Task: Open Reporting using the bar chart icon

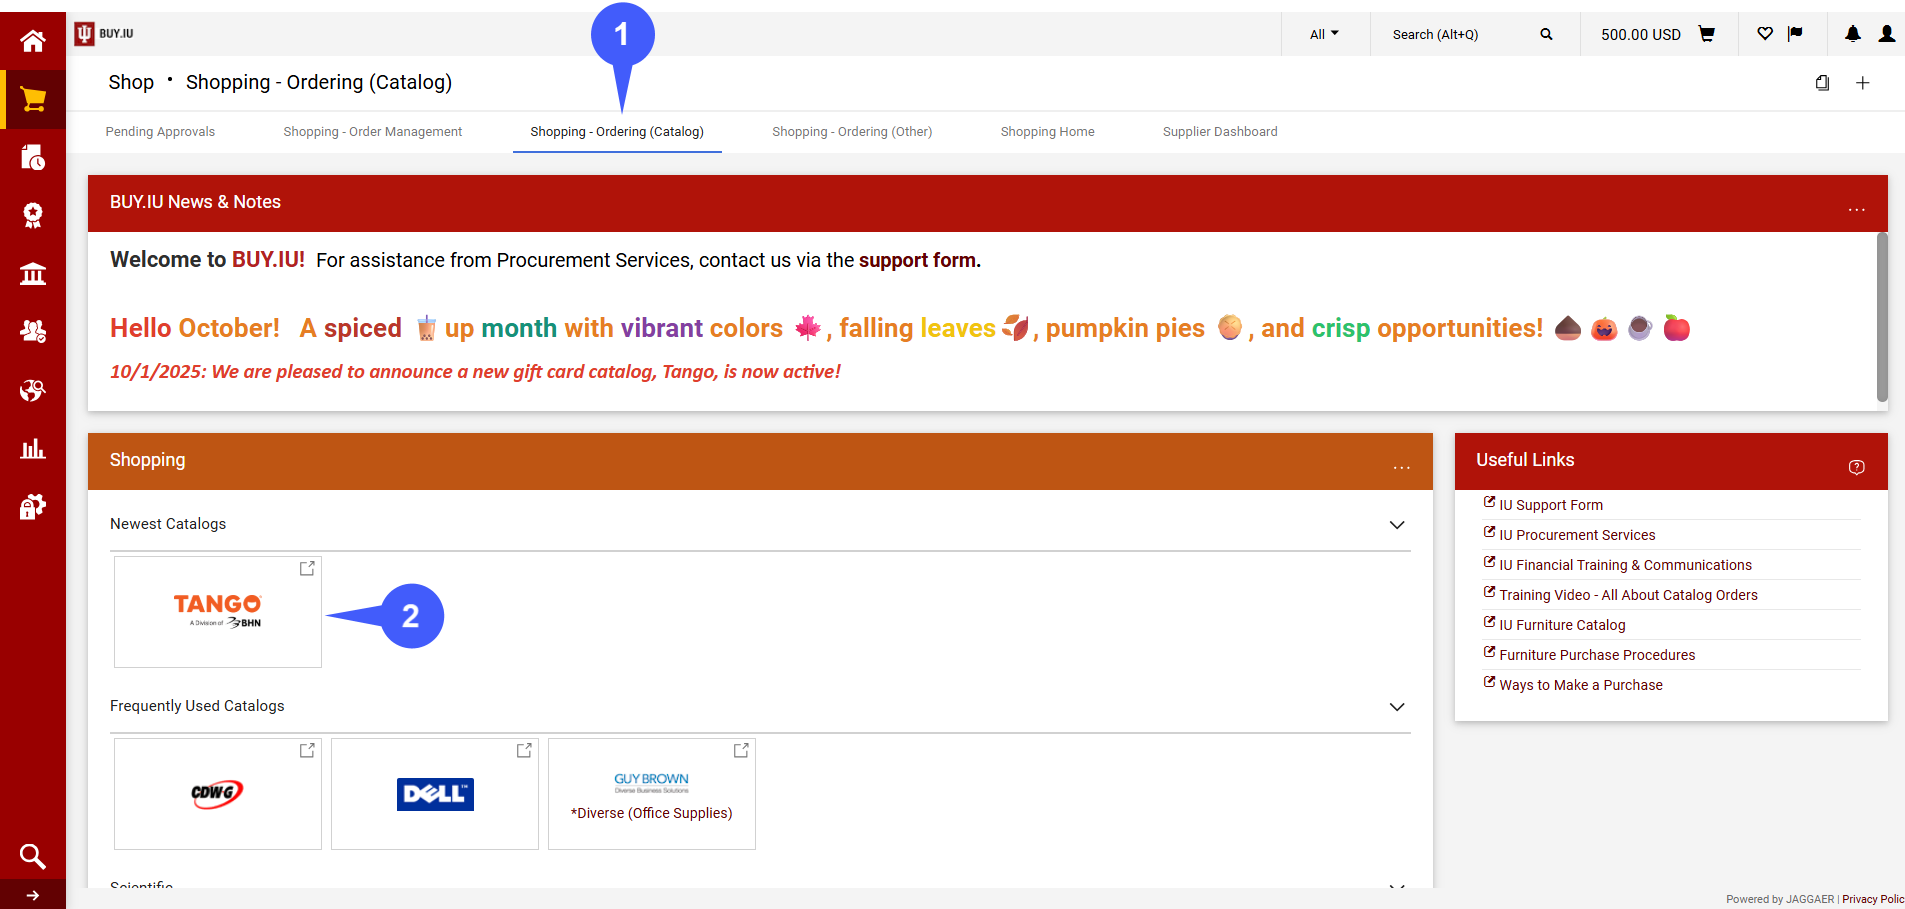Action: pyautogui.click(x=33, y=448)
